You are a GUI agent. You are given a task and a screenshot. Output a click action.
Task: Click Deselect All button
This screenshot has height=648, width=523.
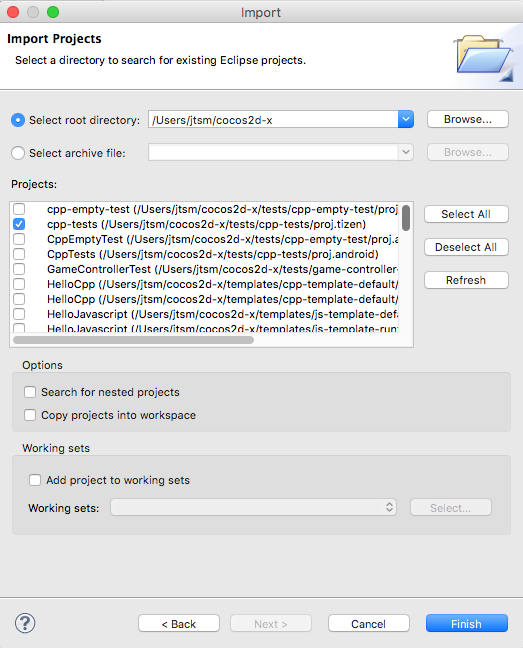[466, 247]
